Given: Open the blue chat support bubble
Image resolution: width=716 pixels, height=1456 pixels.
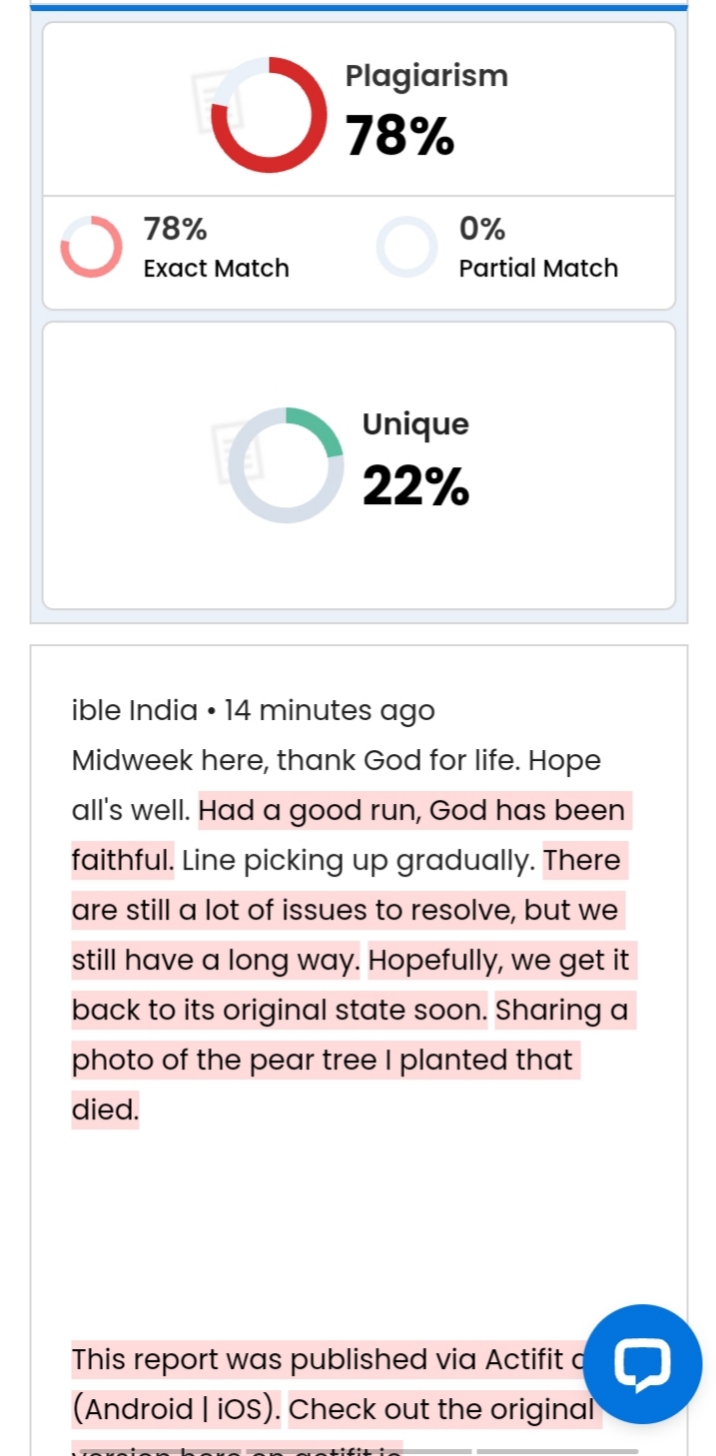Looking at the screenshot, I should (x=641, y=1363).
